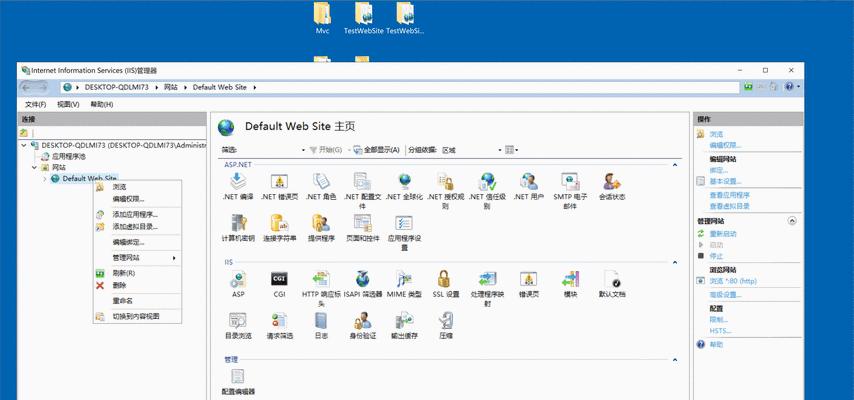Choose 切换到内容视图 in context menu

pyautogui.click(x=137, y=316)
